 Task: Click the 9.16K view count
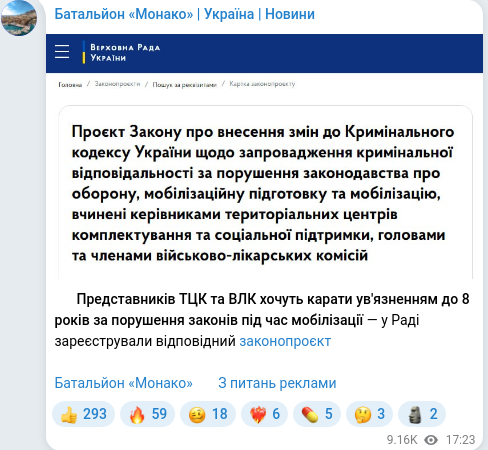click(x=402, y=440)
